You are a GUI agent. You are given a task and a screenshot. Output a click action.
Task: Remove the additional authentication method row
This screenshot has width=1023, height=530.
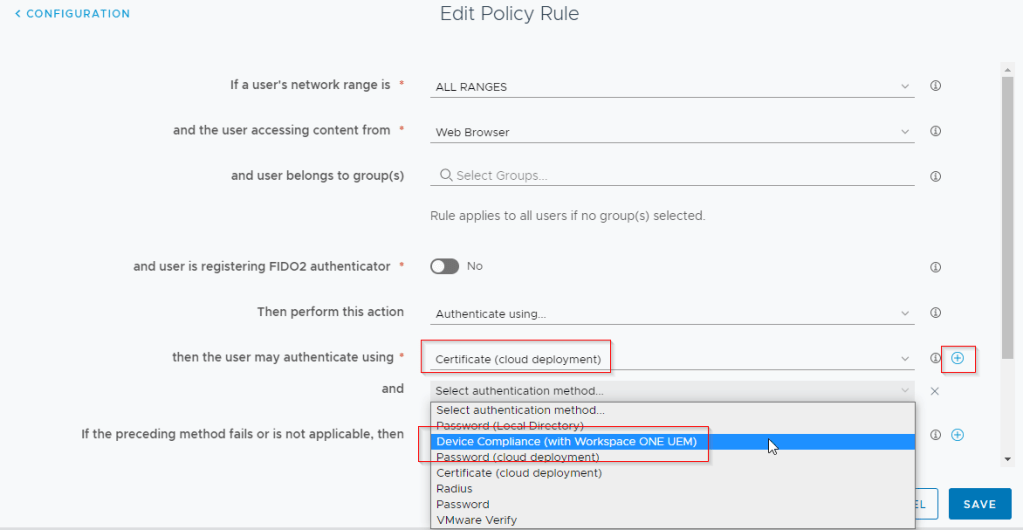935,391
